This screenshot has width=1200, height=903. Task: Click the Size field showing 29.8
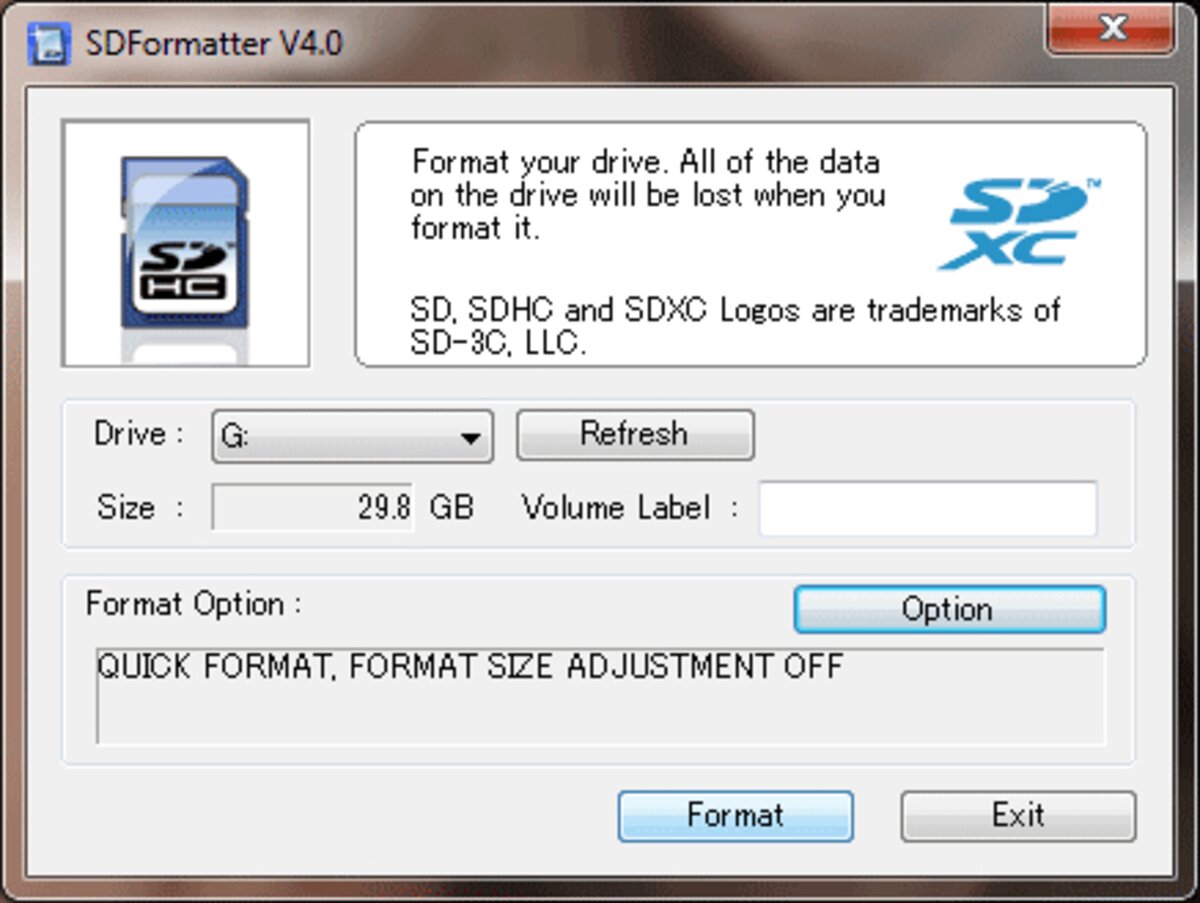coord(313,508)
